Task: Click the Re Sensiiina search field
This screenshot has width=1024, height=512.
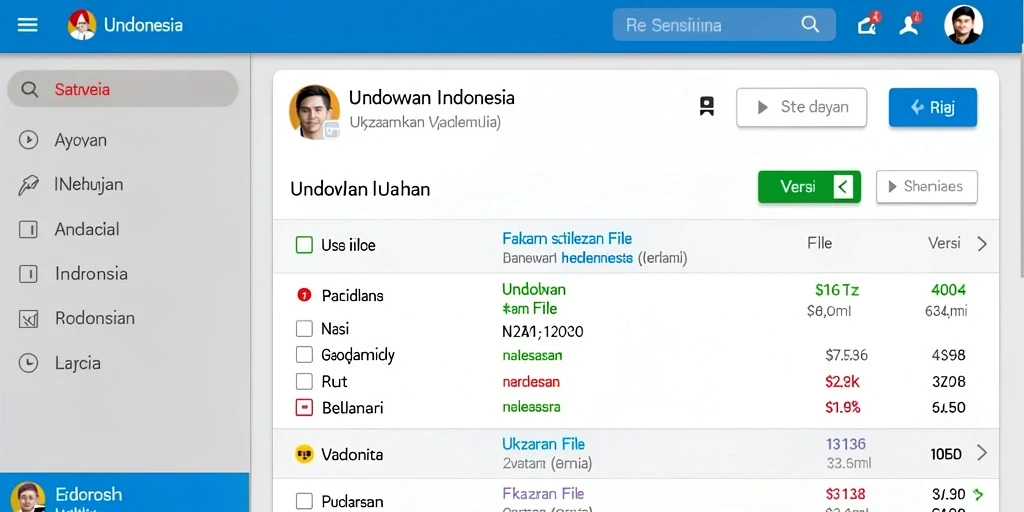Action: point(724,25)
